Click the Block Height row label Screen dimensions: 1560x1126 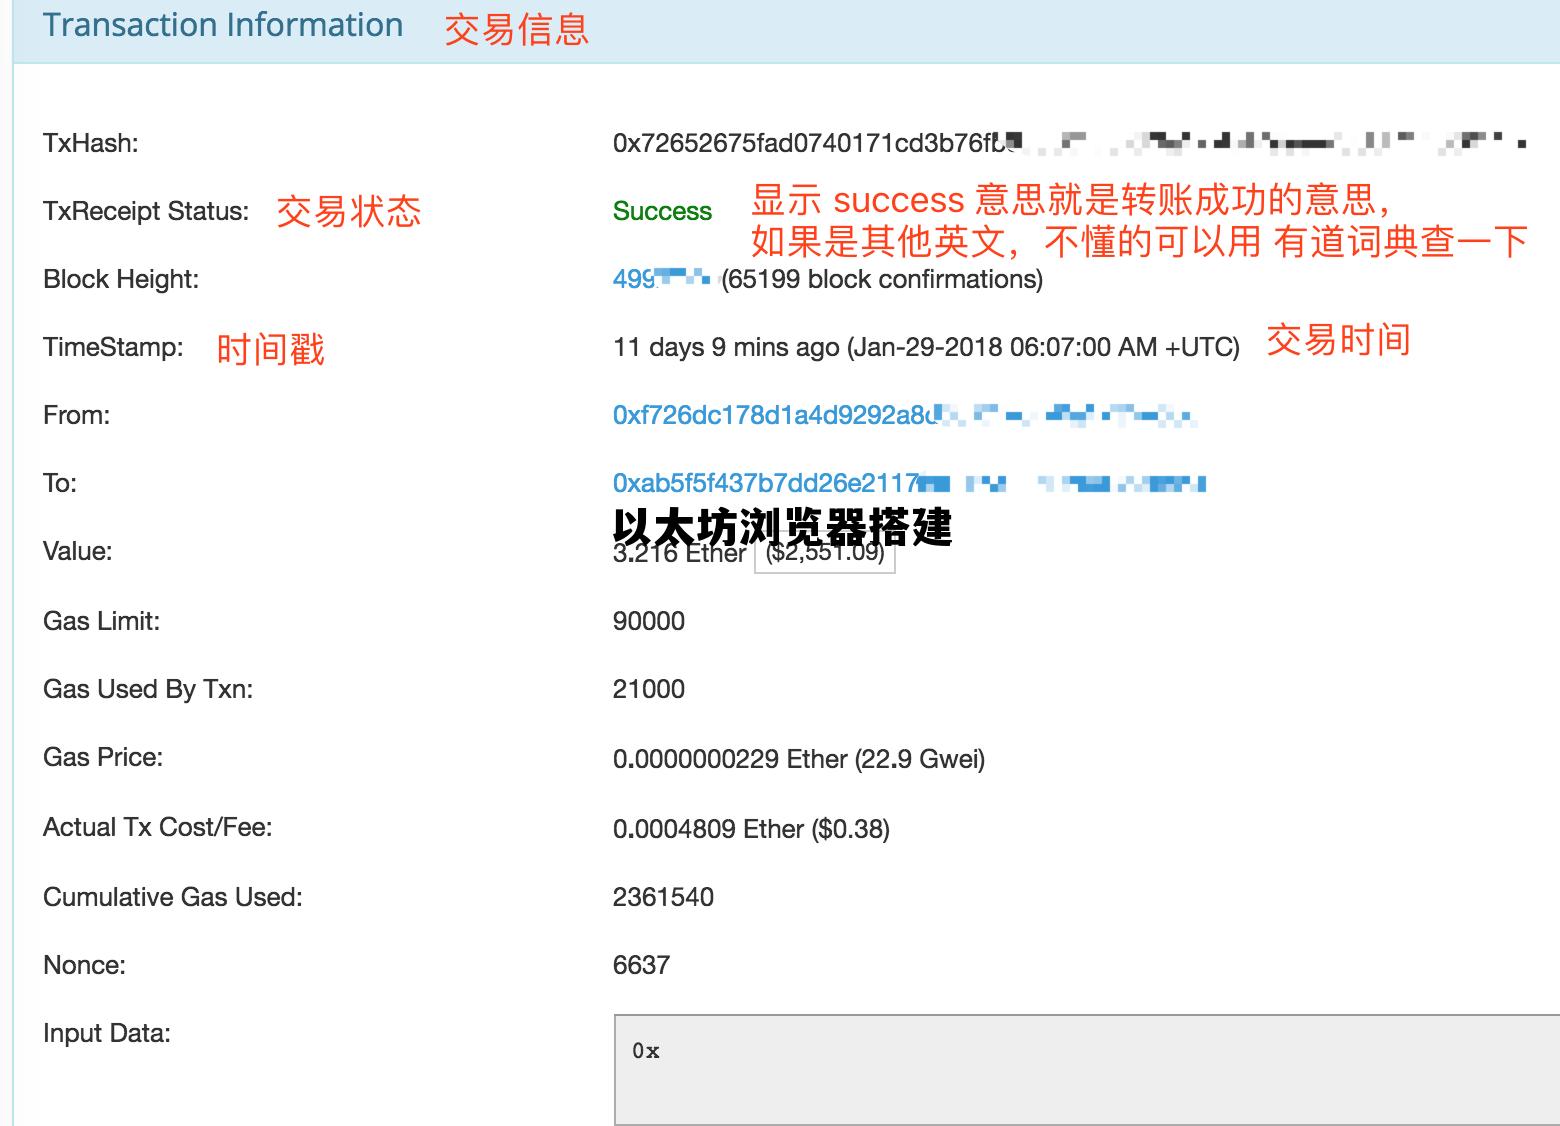point(121,279)
